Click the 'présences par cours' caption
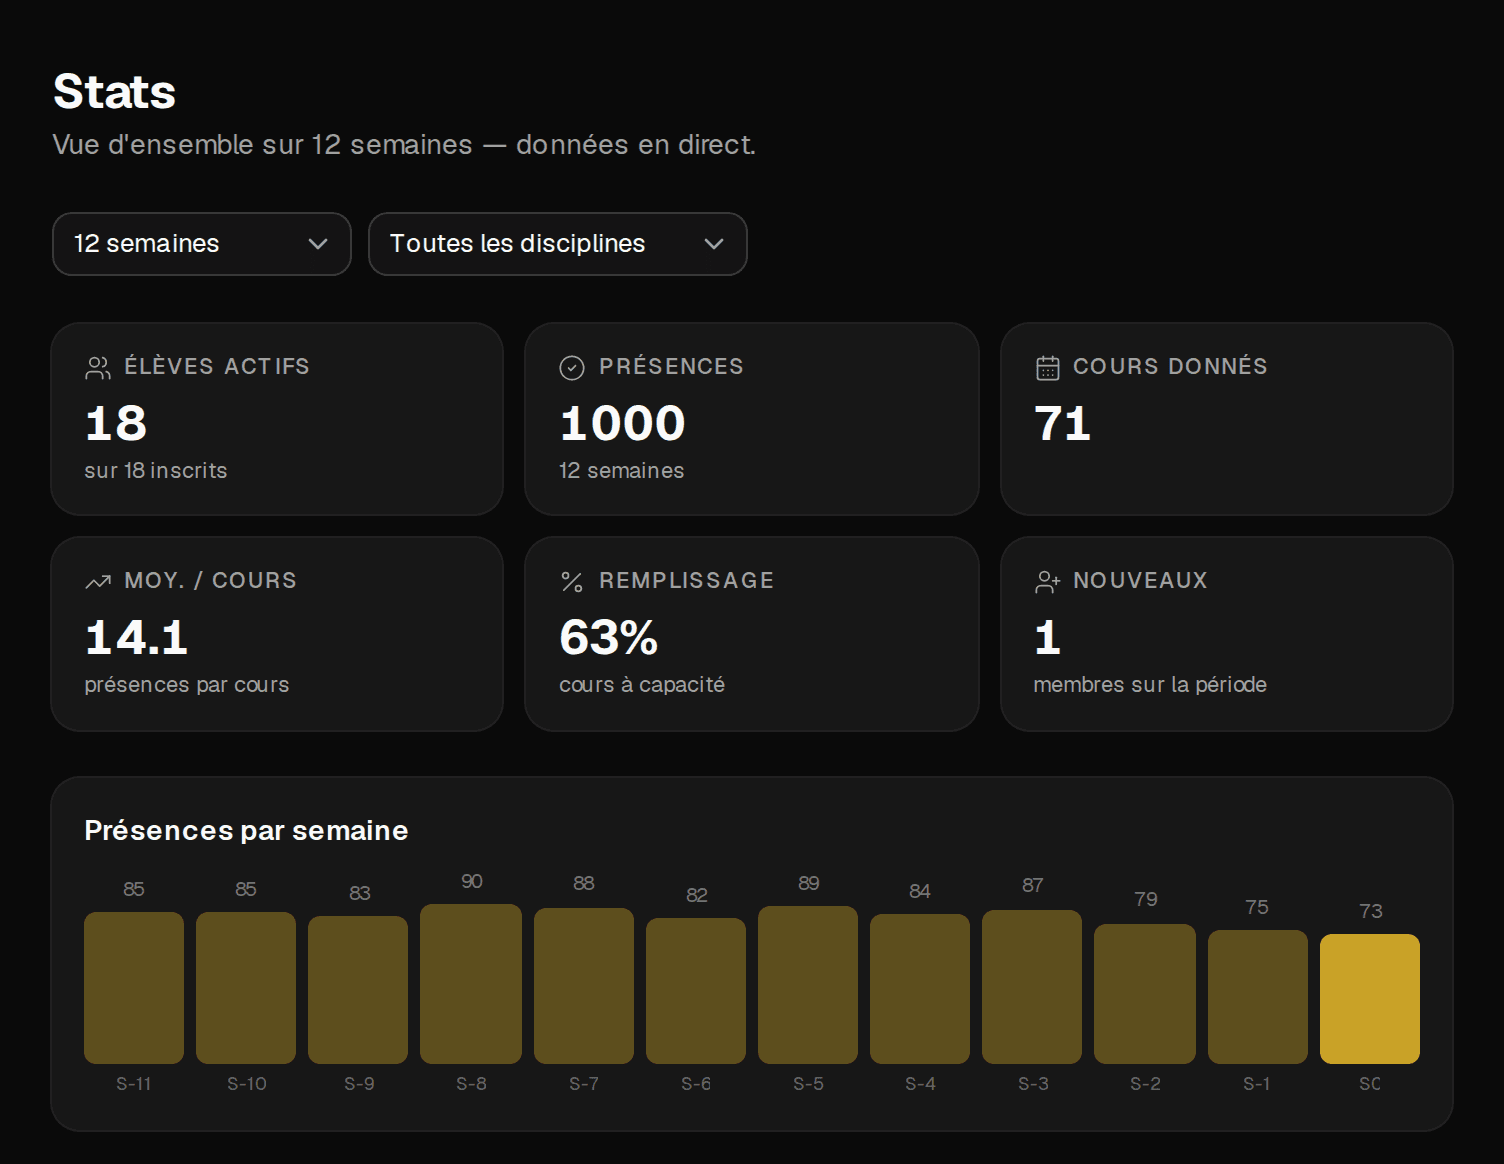This screenshot has width=1504, height=1164. [187, 684]
